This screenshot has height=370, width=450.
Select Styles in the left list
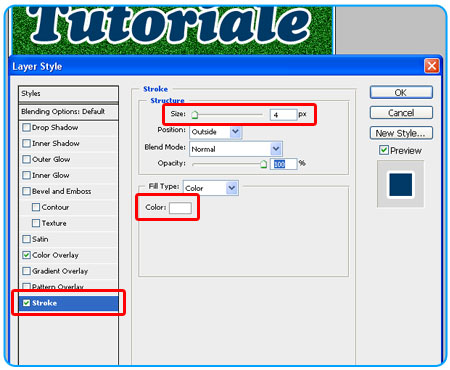coord(31,93)
